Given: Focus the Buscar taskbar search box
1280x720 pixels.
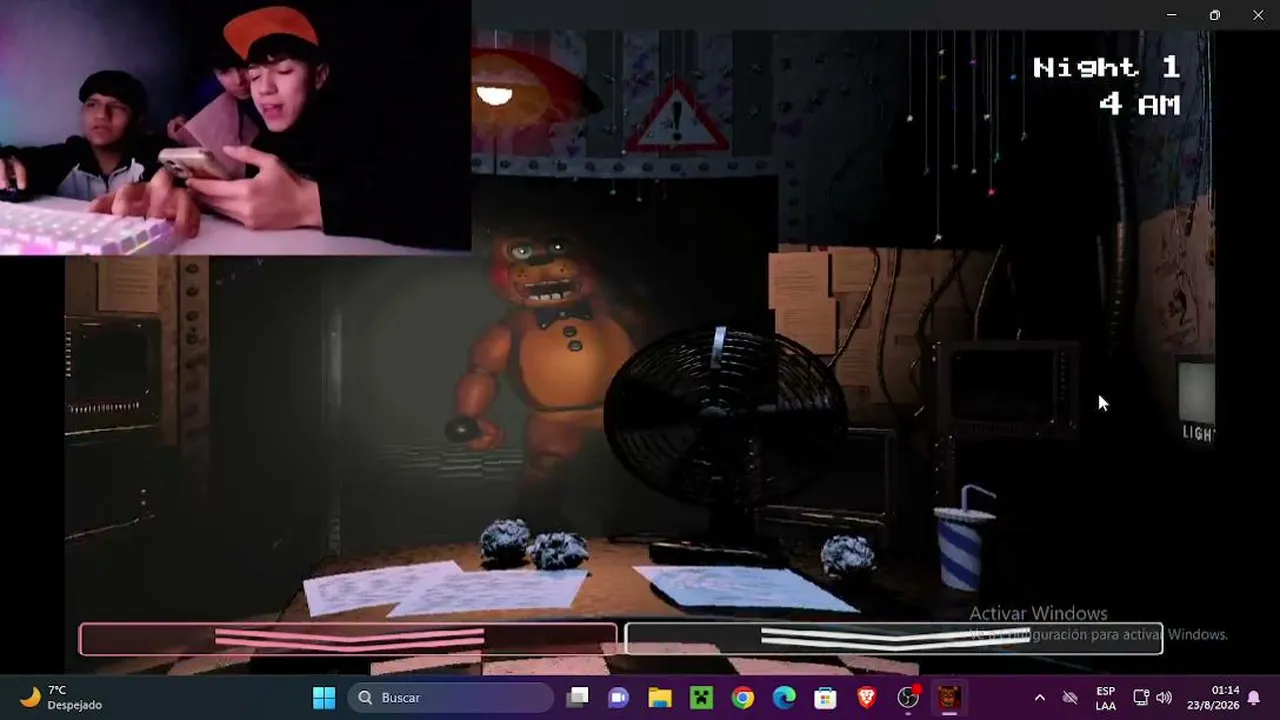Looking at the screenshot, I should tap(451, 698).
